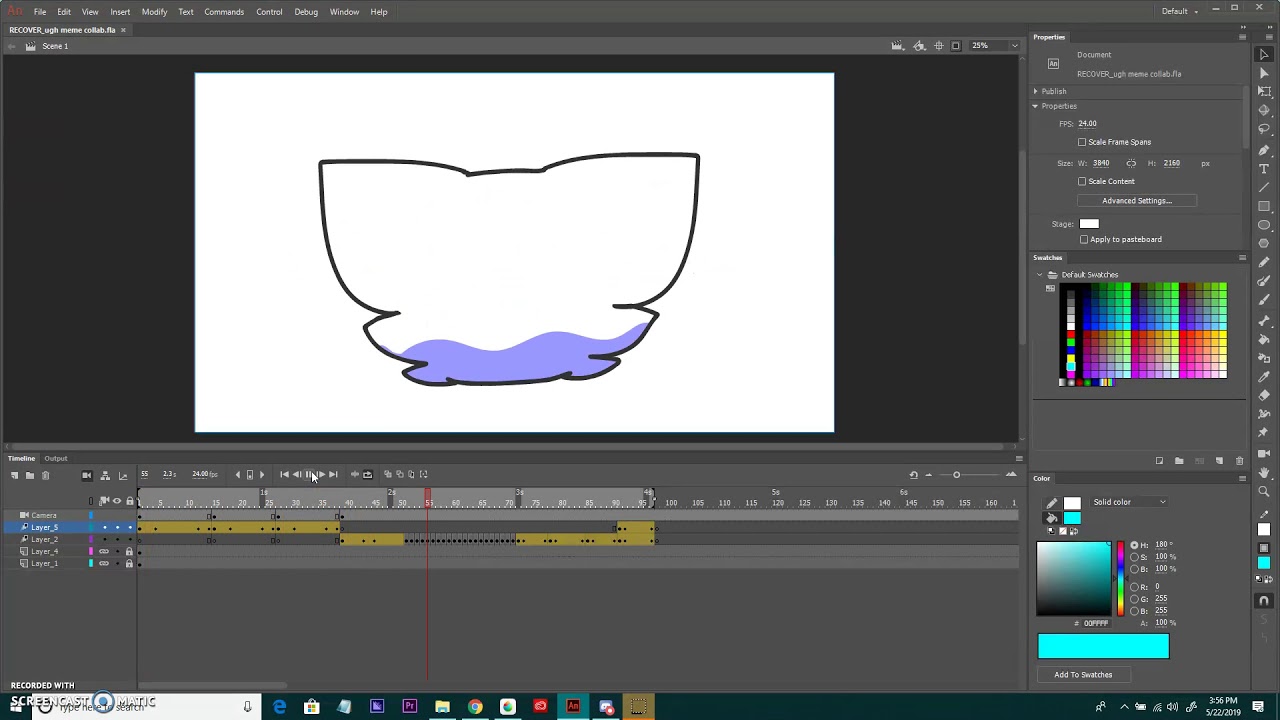Click the cyan fill color swatch in Color panel

click(x=1072, y=518)
